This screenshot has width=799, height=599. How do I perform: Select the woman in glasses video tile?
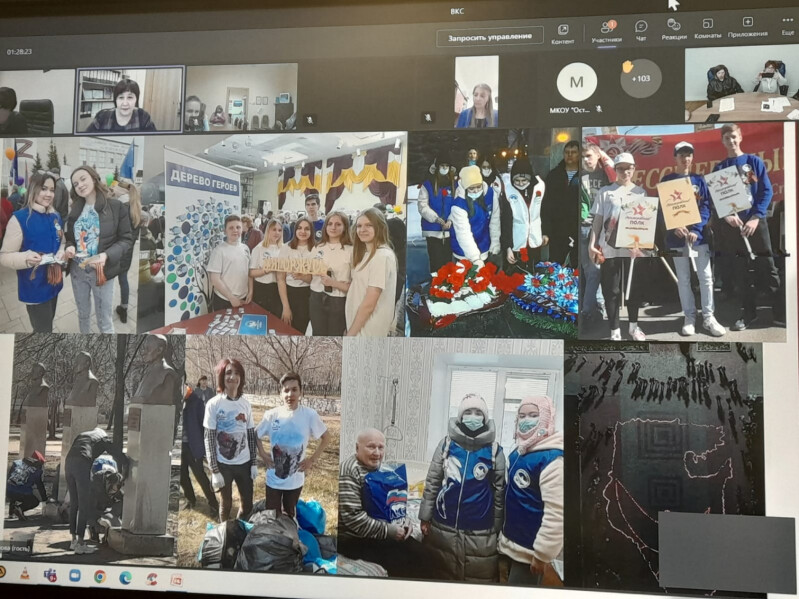point(130,99)
